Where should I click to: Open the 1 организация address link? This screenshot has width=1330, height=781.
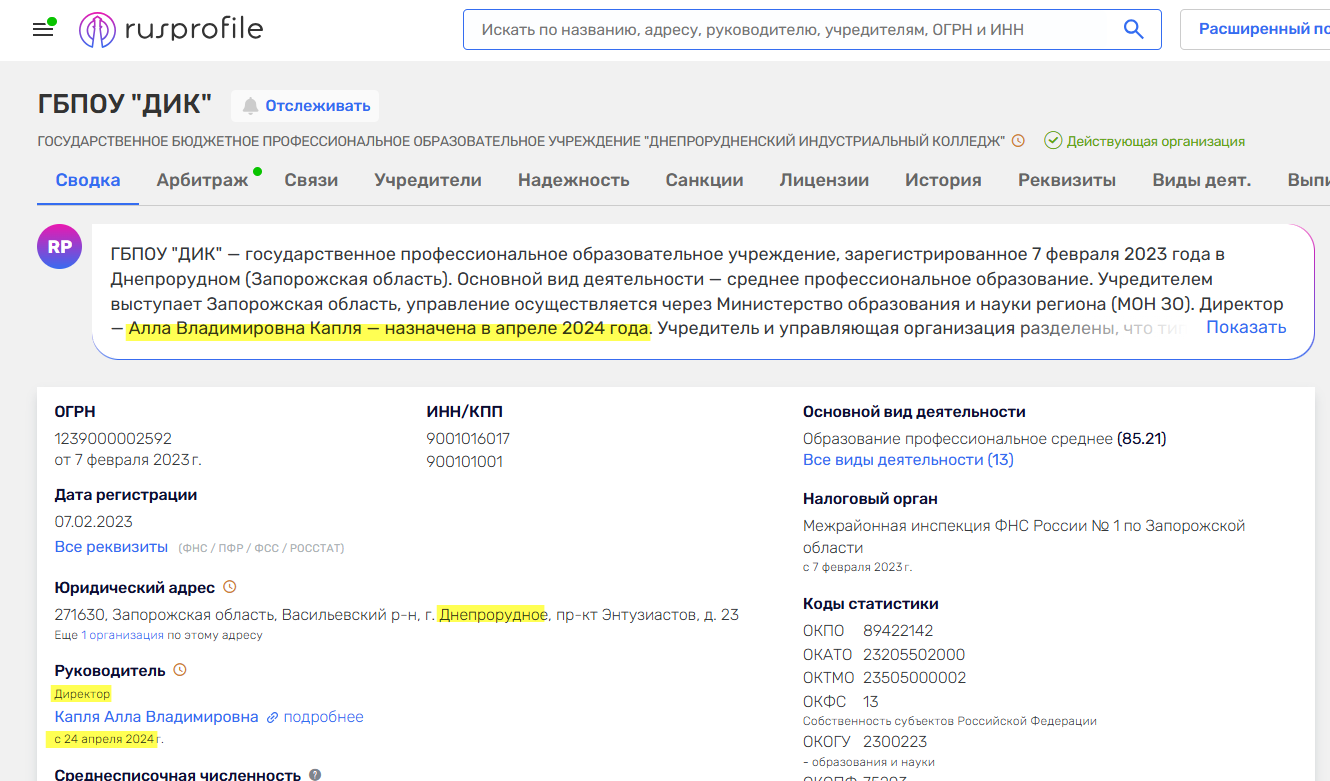coord(122,635)
